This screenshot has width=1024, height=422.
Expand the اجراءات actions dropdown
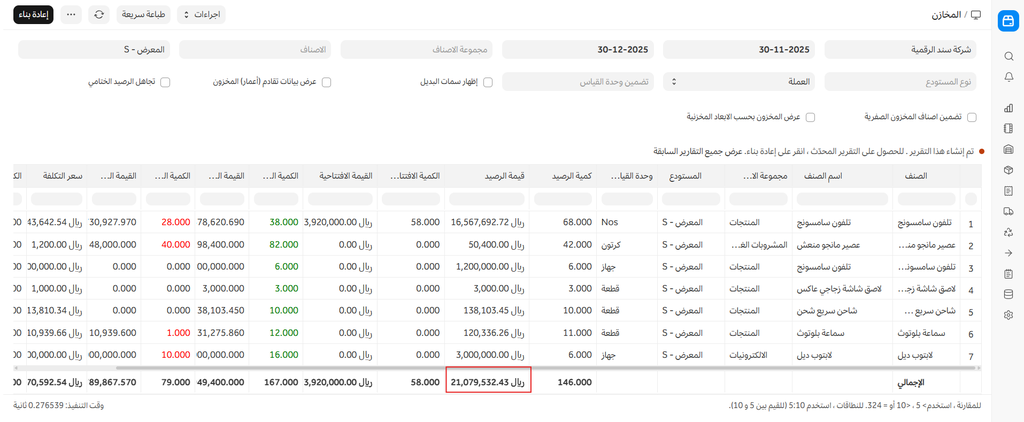click(x=201, y=15)
